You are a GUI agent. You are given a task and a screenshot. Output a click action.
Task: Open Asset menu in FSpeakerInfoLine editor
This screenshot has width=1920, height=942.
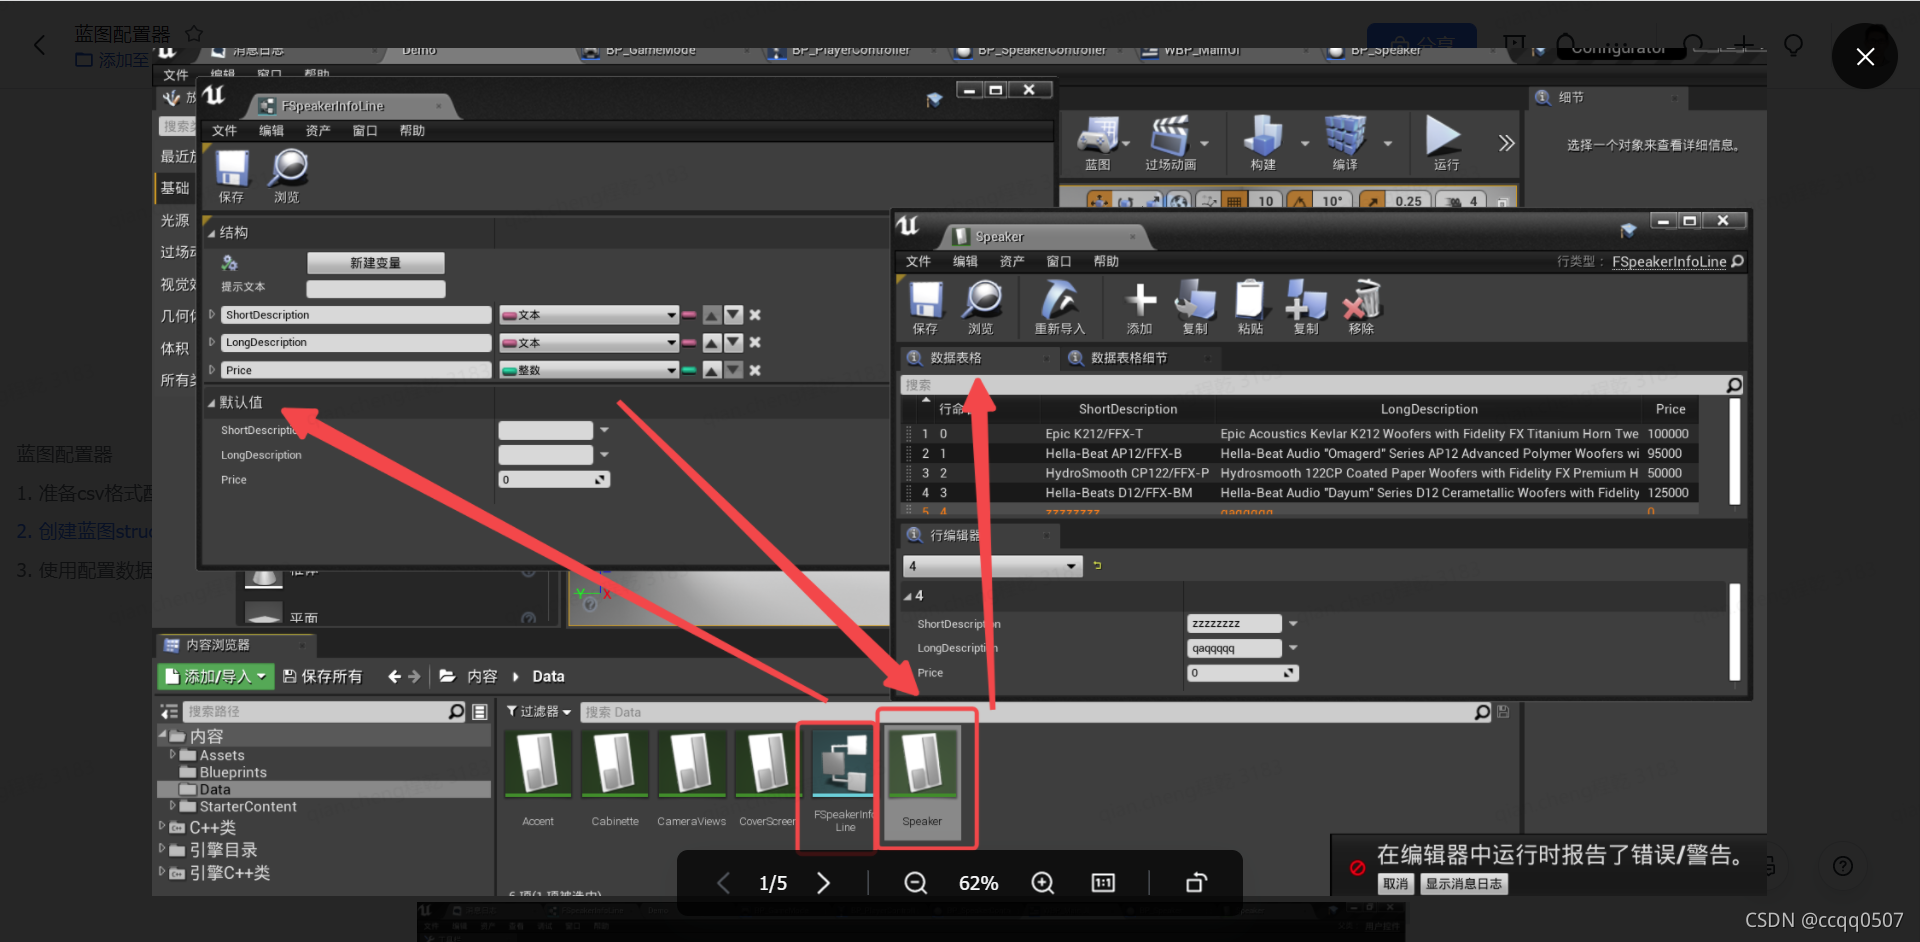318,131
